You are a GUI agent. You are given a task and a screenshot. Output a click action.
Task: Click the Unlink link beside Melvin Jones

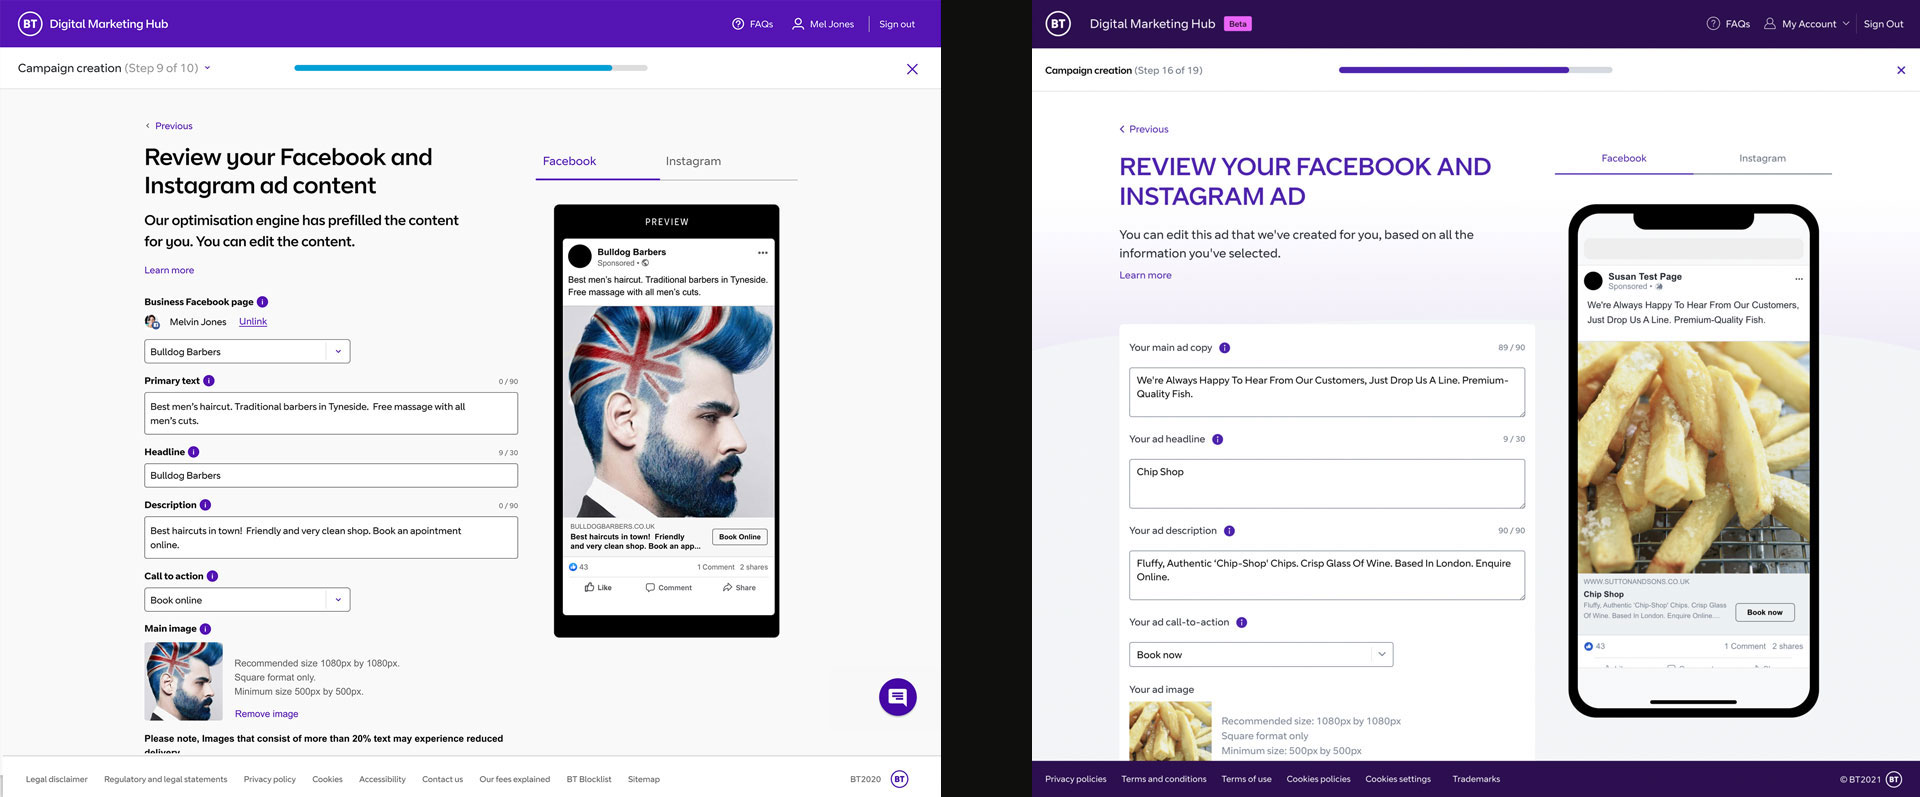(x=253, y=322)
